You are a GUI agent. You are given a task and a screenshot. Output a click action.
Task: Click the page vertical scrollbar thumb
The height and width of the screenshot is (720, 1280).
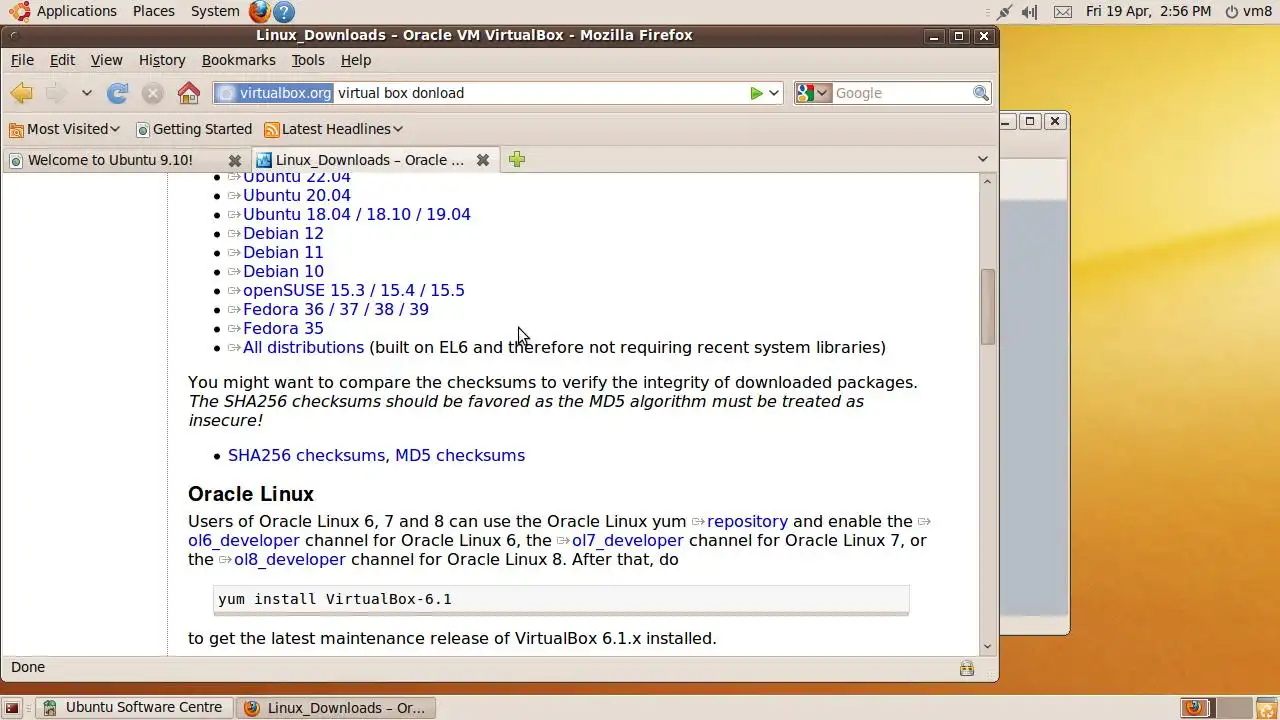coord(988,307)
